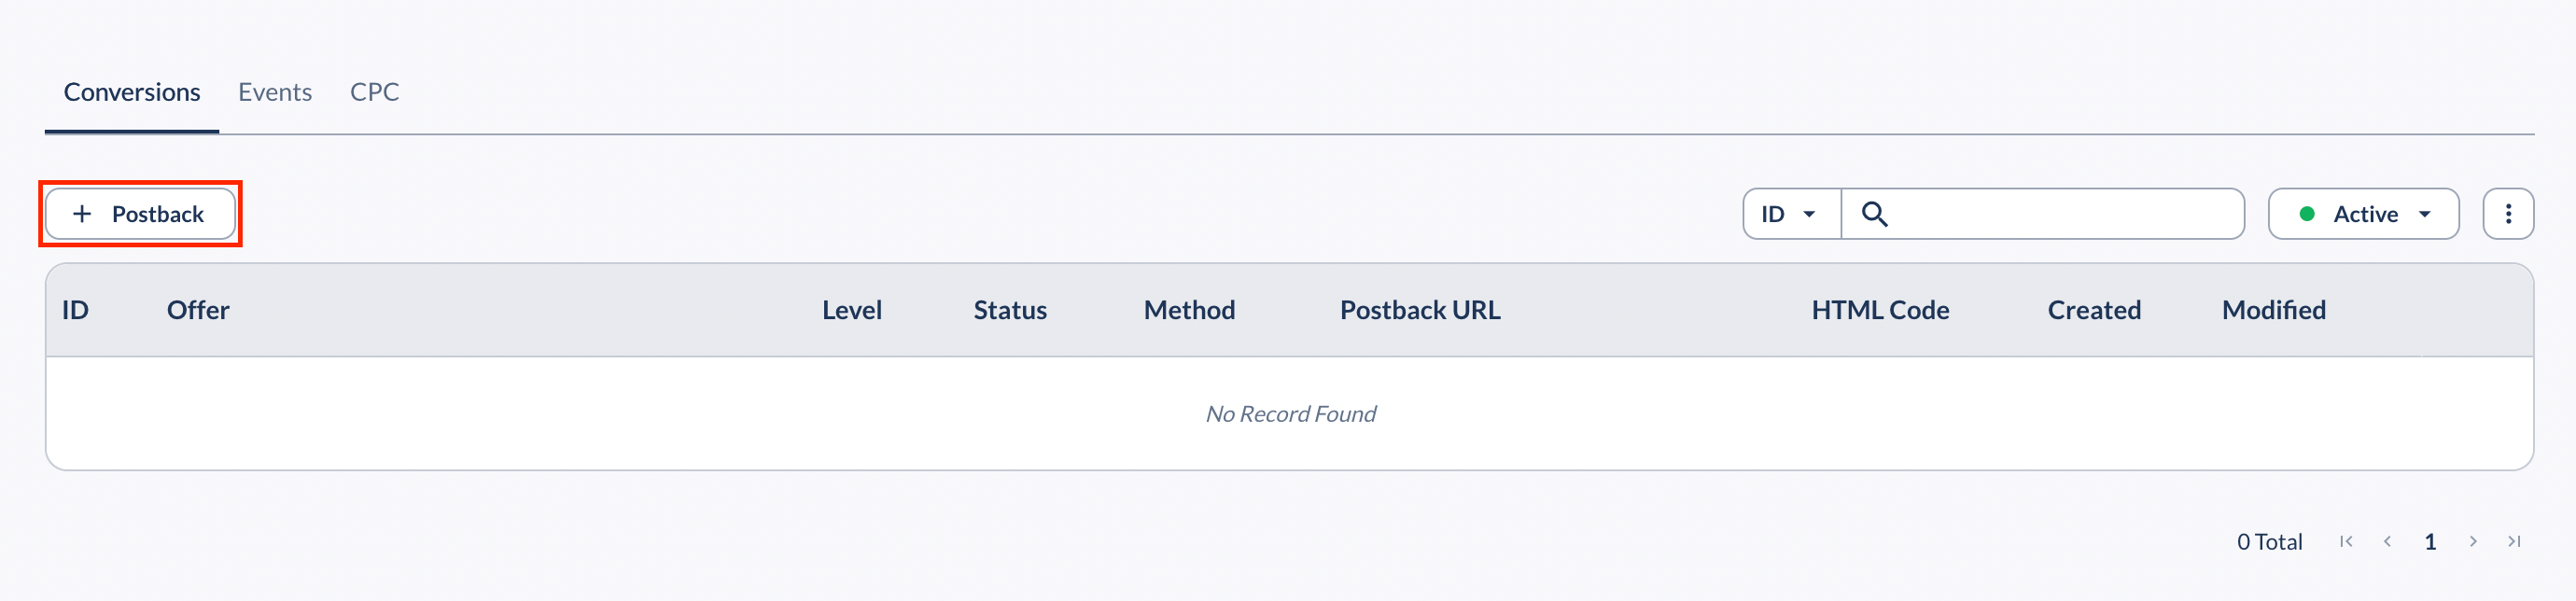The height and width of the screenshot is (601, 2576).
Task: Select page number 1
Action: coord(2430,542)
